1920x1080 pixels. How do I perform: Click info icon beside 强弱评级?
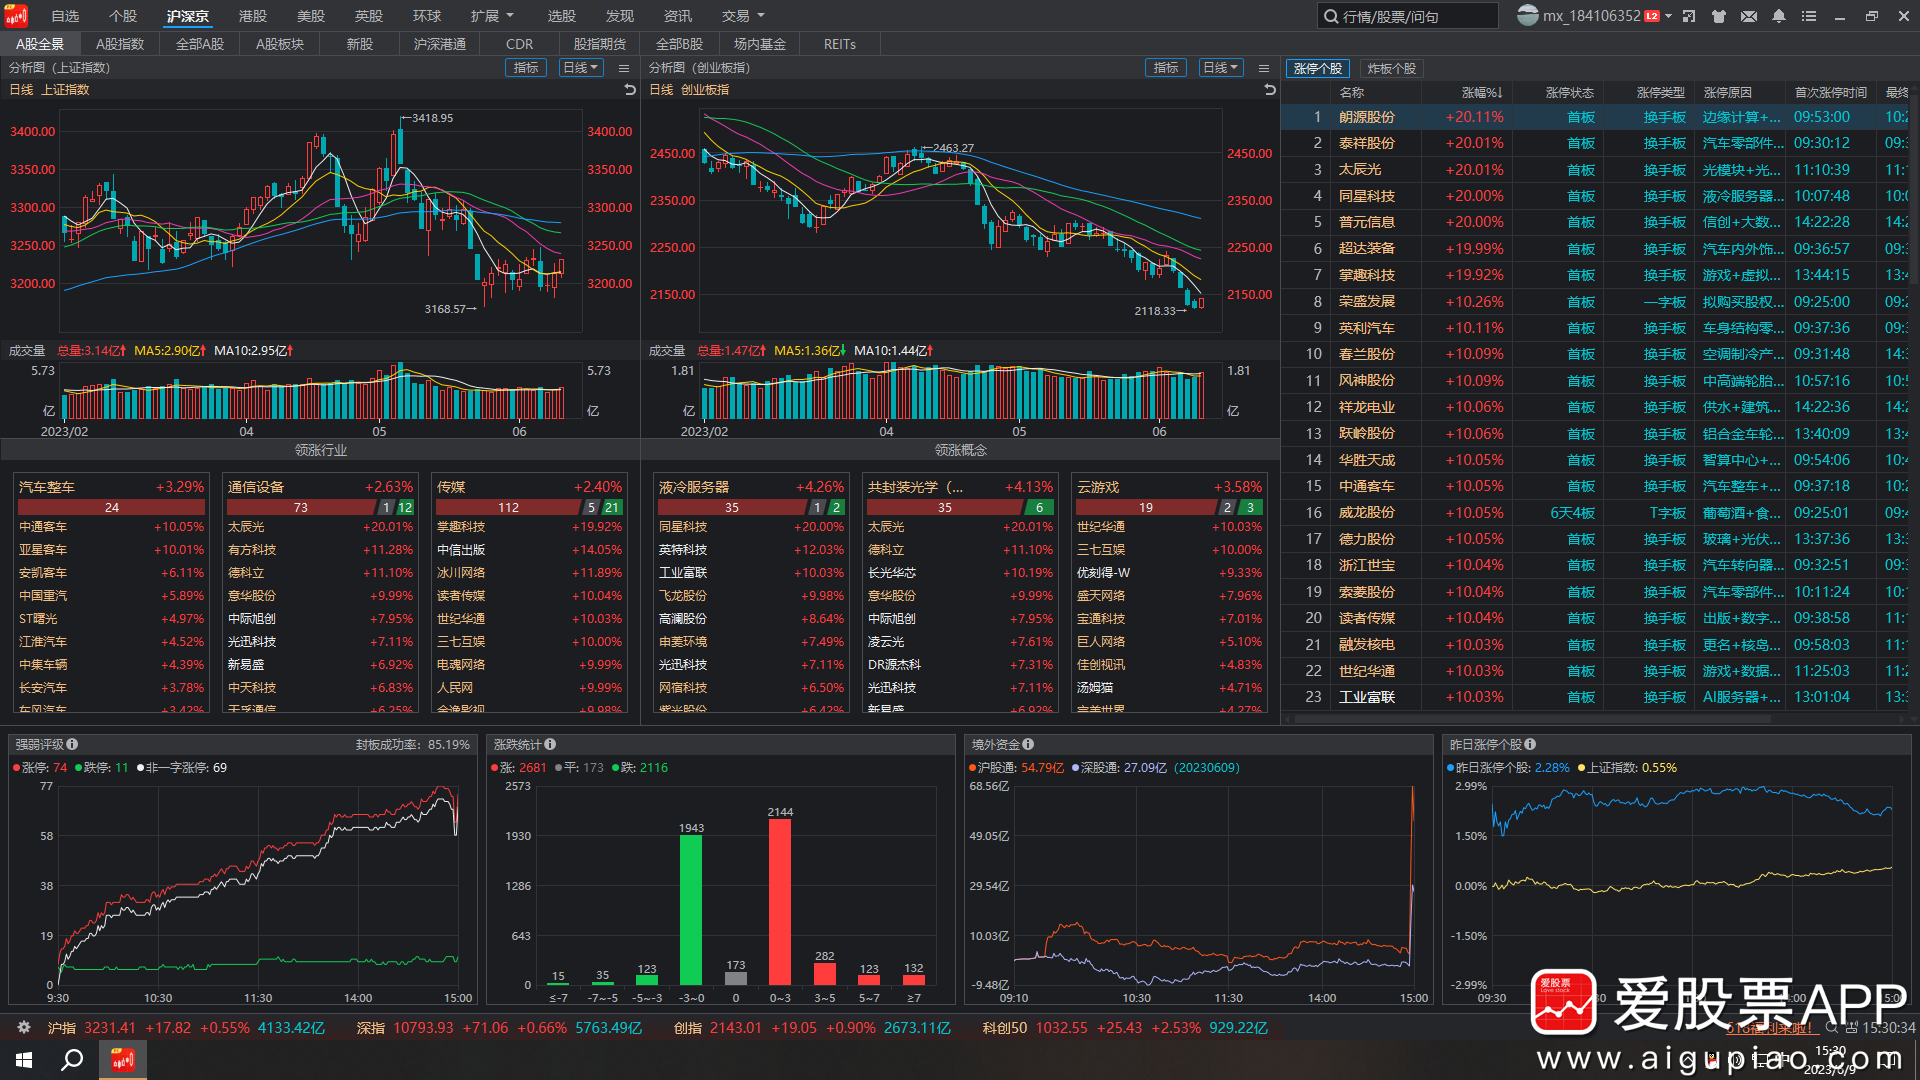[x=72, y=744]
